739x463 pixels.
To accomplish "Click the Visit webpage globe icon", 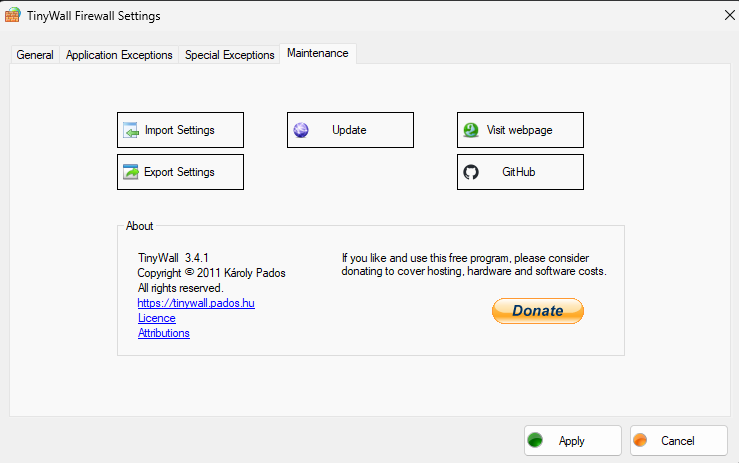I will [471, 130].
